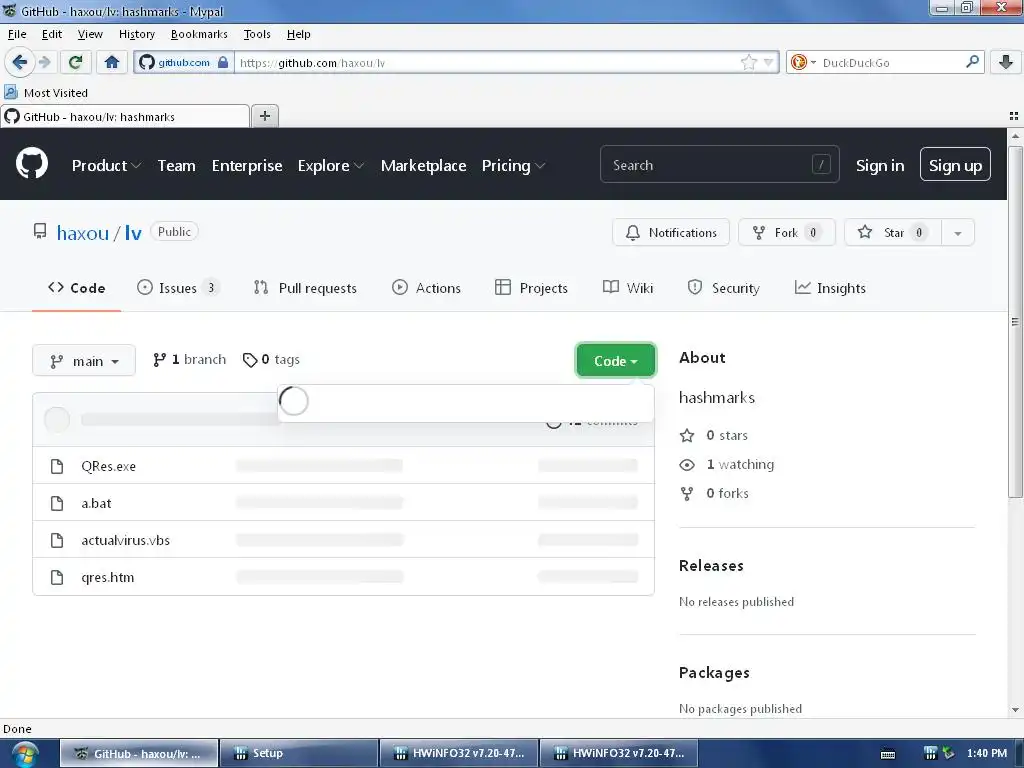Open the Insights tab
This screenshot has height=768, width=1024.
[x=830, y=288]
